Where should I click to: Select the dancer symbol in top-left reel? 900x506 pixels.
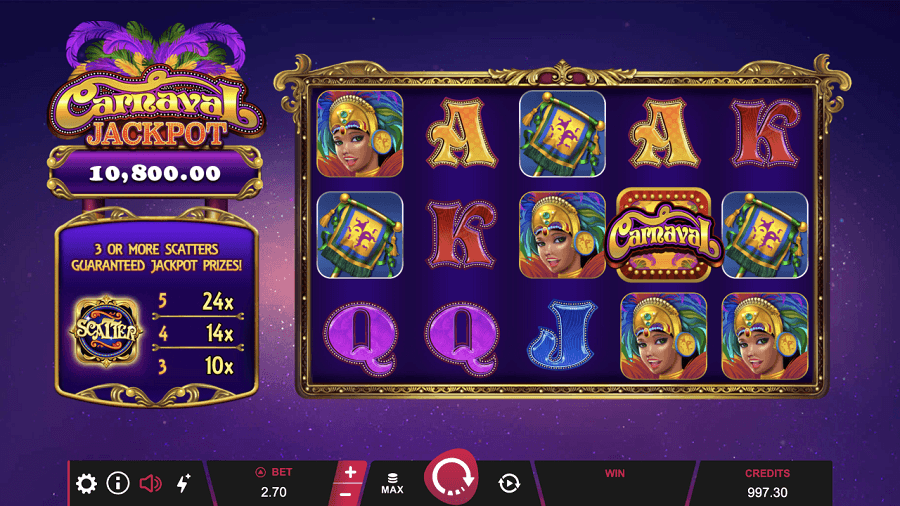pos(360,133)
